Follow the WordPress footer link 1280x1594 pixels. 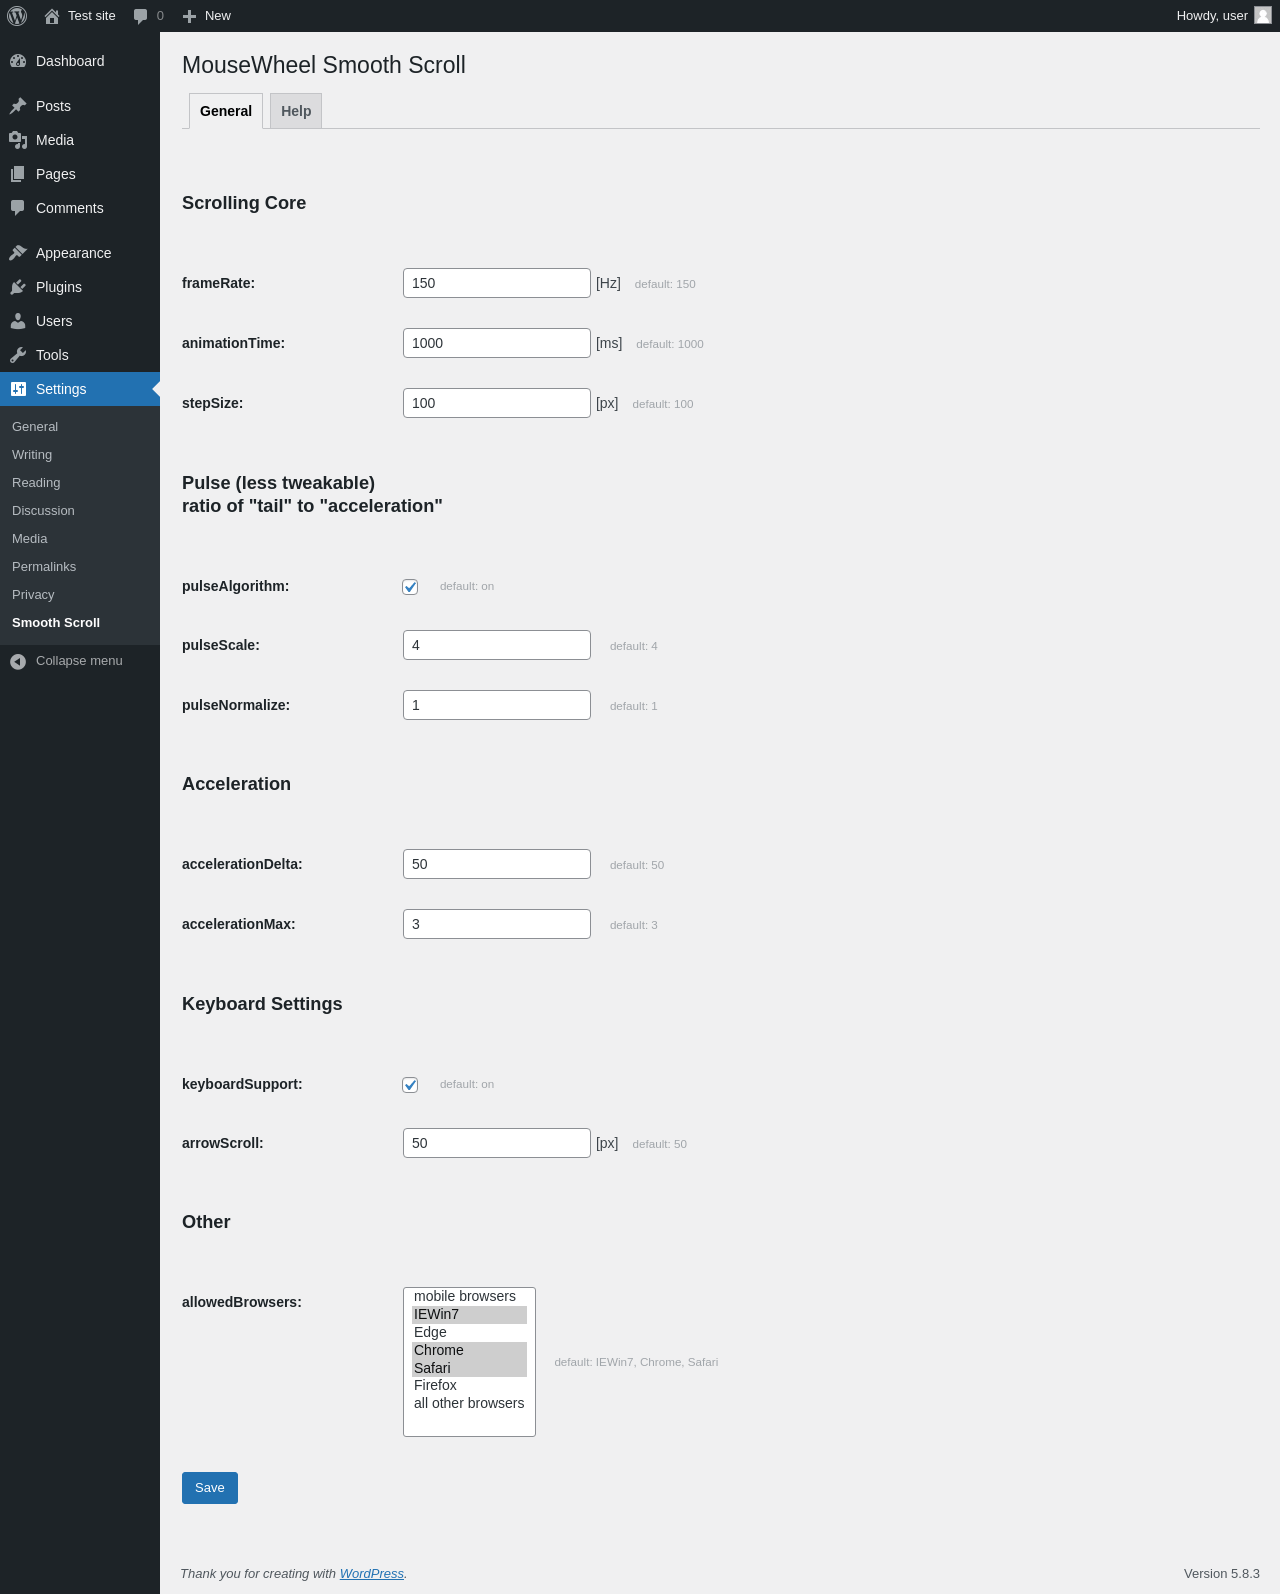[371, 1574]
